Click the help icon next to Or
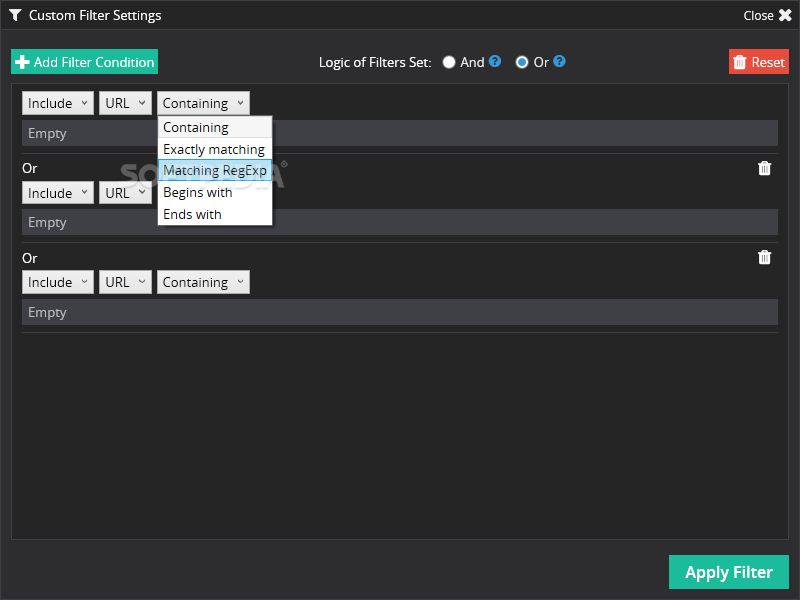This screenshot has height=600, width=800. 559,61
